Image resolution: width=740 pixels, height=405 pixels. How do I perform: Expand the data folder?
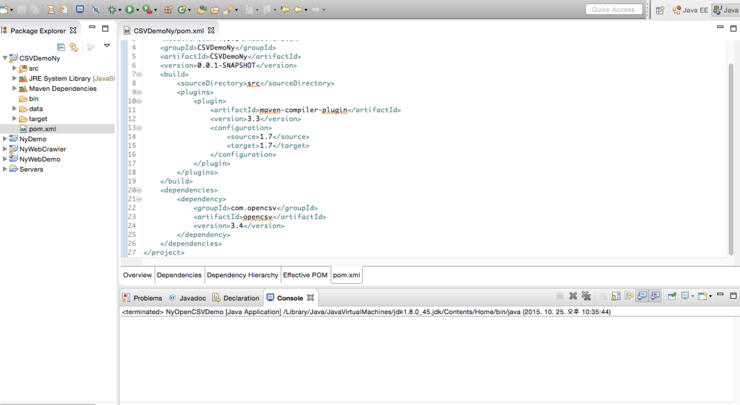coord(14,109)
